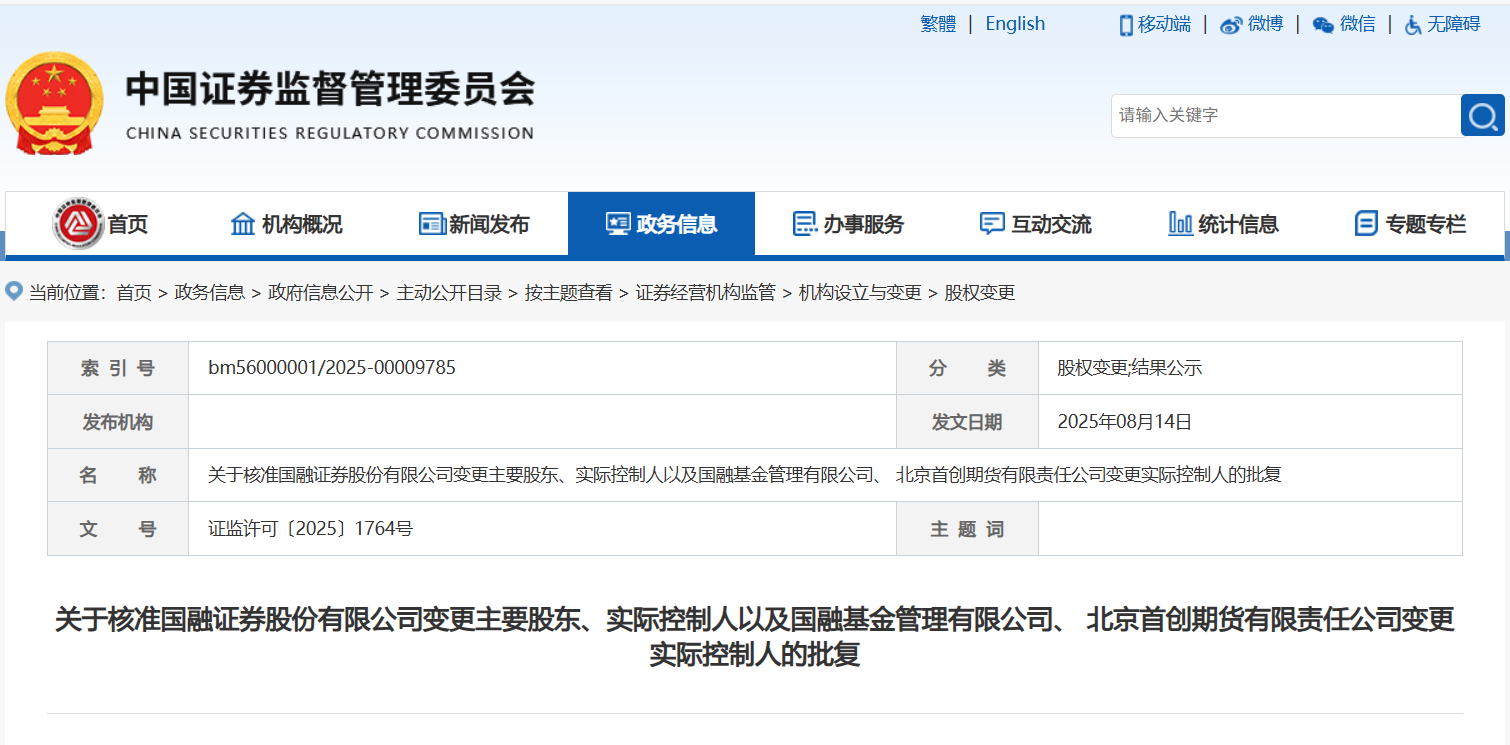
Task: Switch to 繁體 traditional Chinese version
Action: (937, 24)
